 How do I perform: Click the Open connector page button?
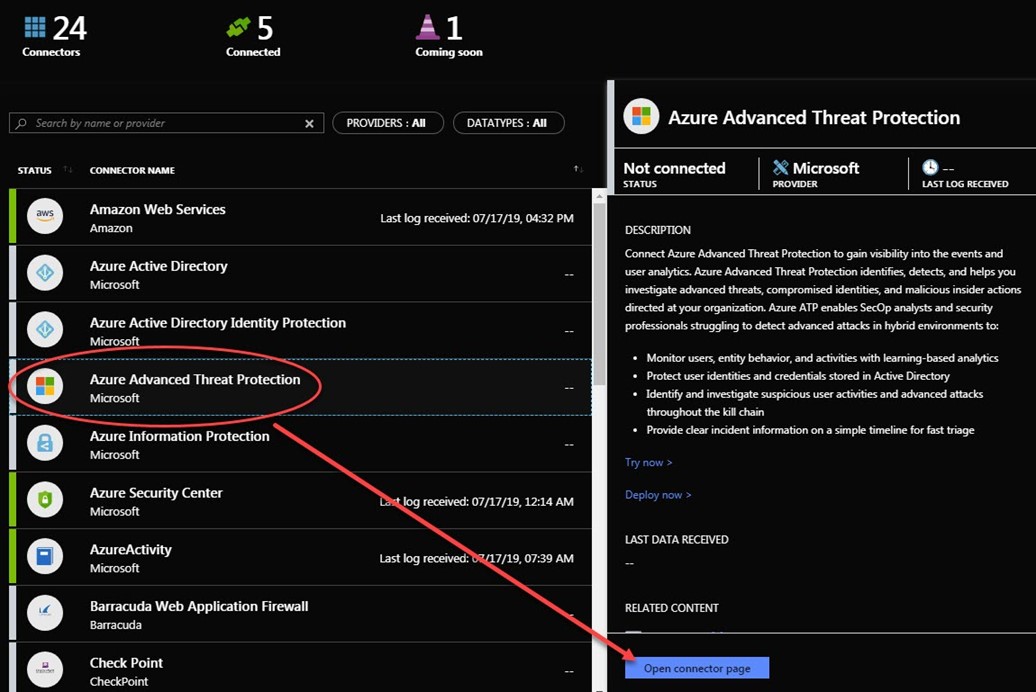[x=697, y=668]
